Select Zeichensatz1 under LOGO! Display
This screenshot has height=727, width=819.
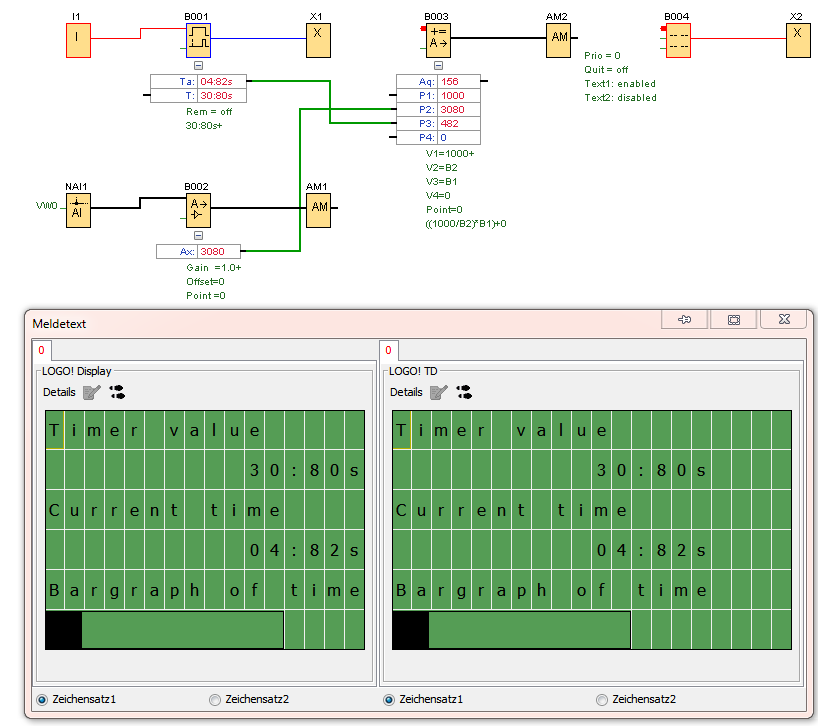pyautogui.click(x=42, y=700)
